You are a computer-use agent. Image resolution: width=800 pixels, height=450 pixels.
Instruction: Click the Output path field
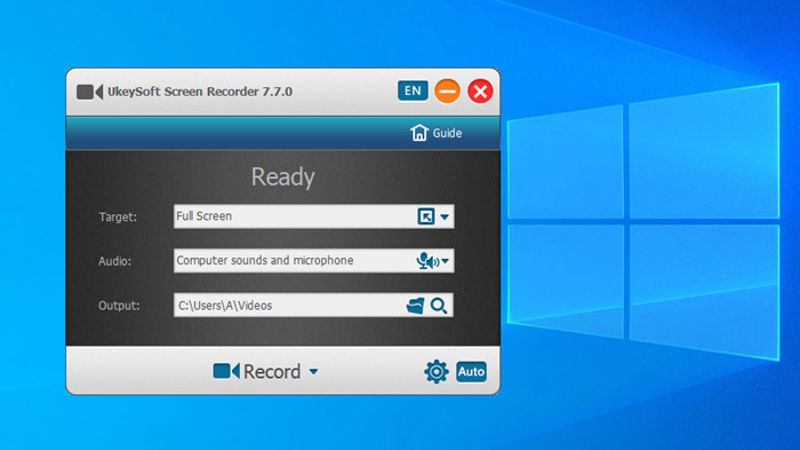pyautogui.click(x=313, y=305)
